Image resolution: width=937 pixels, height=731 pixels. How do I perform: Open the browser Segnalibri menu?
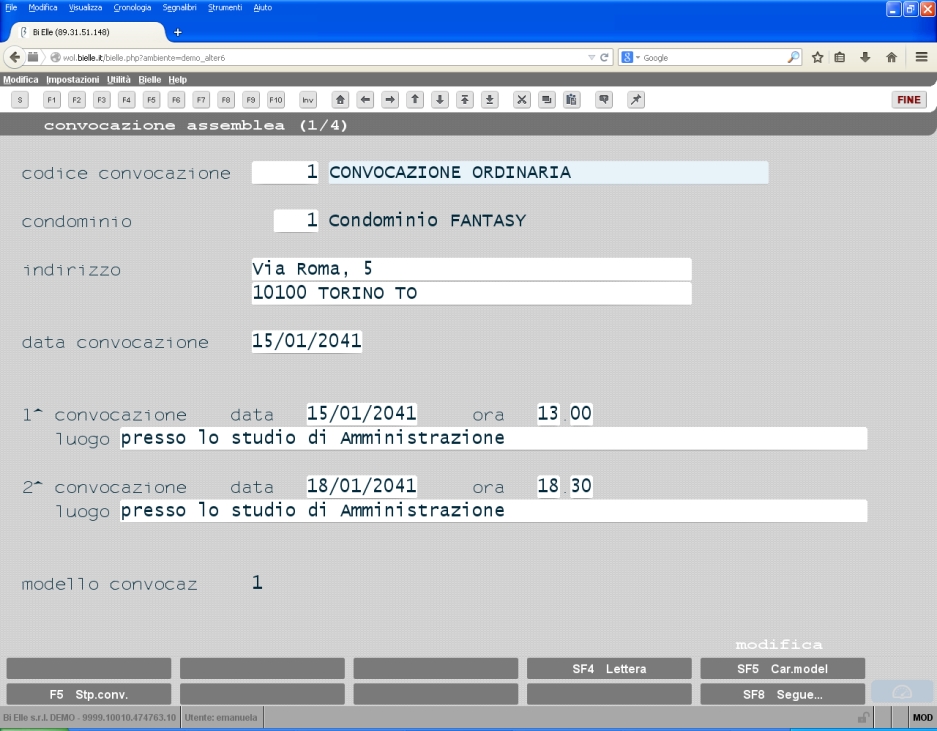click(179, 8)
